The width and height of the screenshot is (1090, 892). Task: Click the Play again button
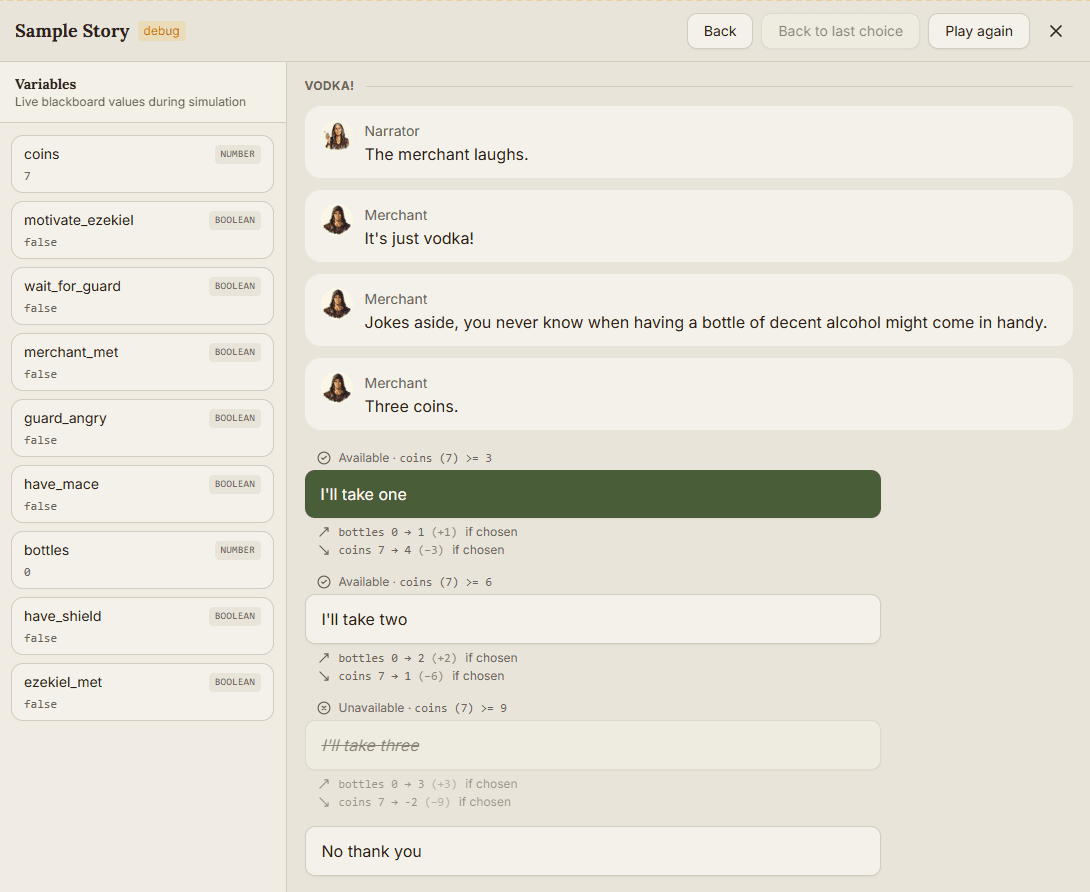[978, 31]
